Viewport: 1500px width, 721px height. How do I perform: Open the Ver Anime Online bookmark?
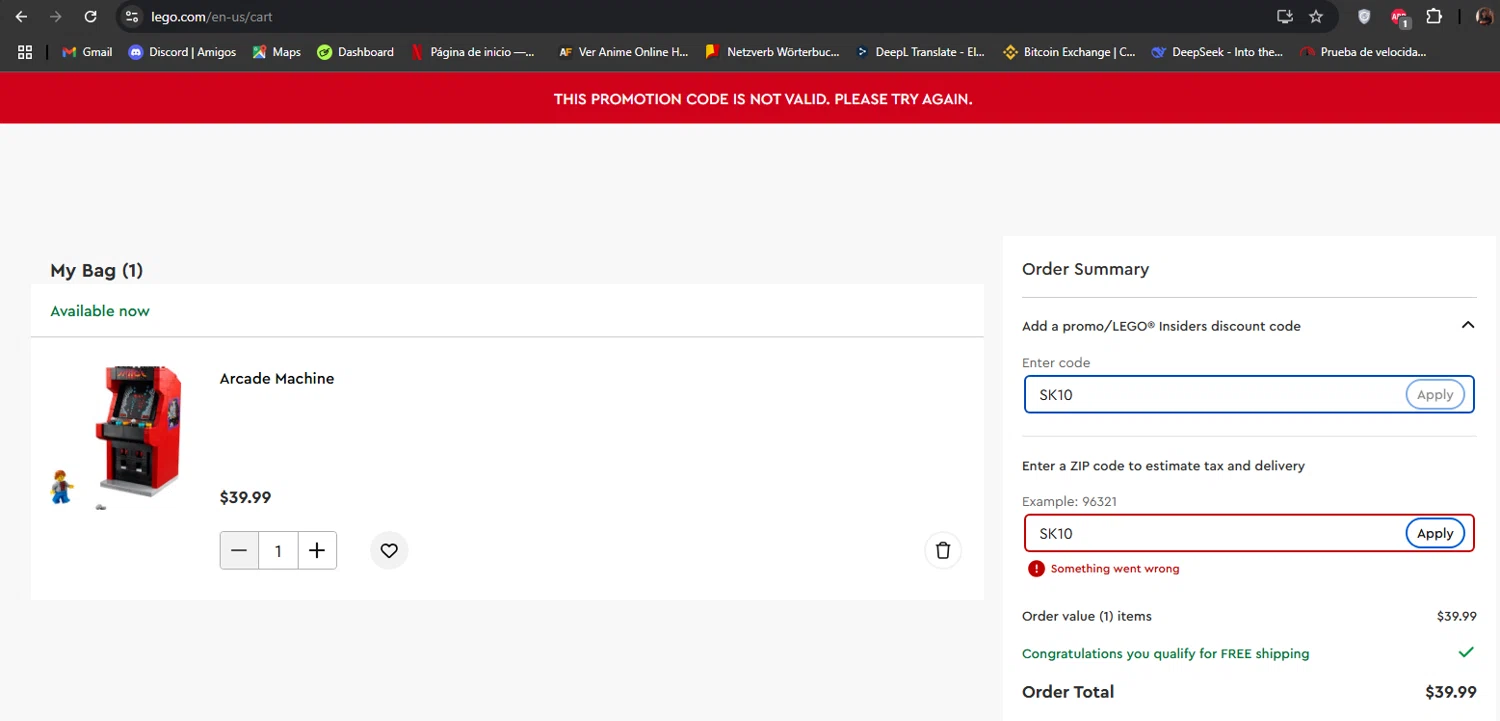623,52
